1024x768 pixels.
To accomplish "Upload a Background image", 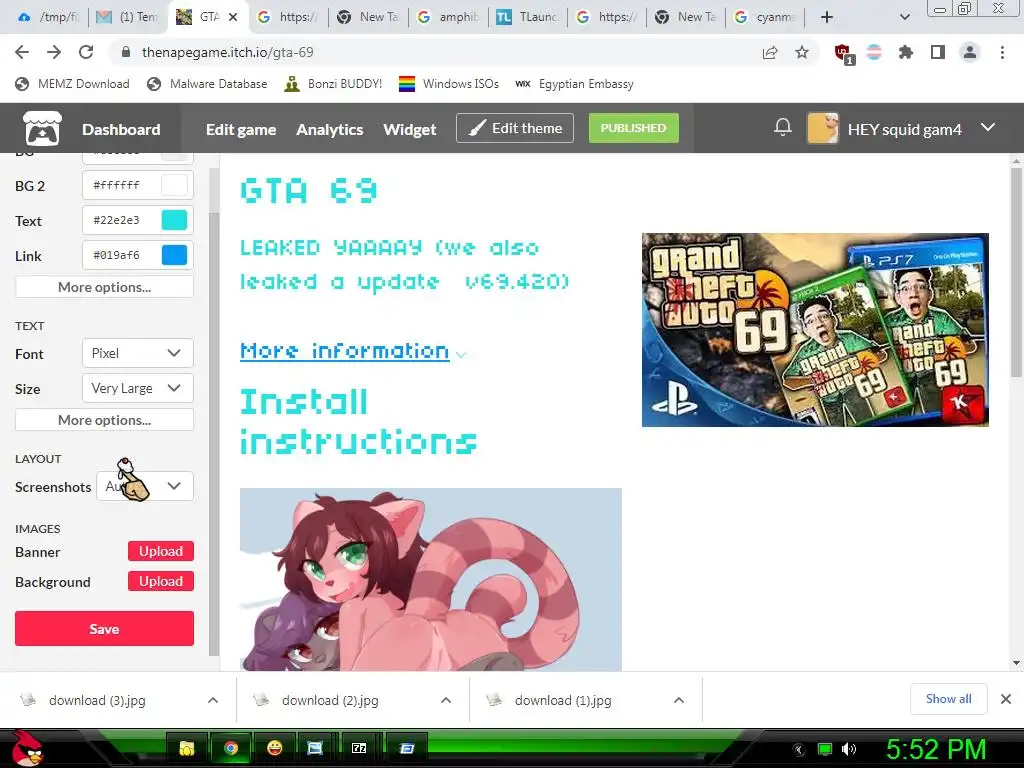I will pyautogui.click(x=161, y=581).
